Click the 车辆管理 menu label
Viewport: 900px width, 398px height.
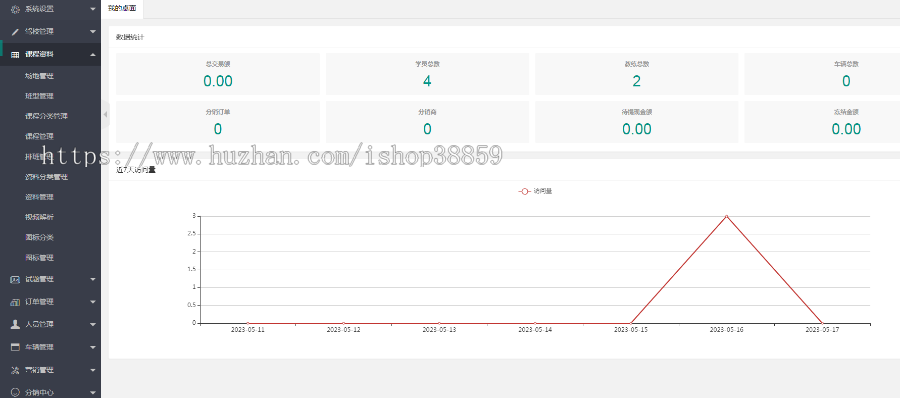tap(40, 347)
